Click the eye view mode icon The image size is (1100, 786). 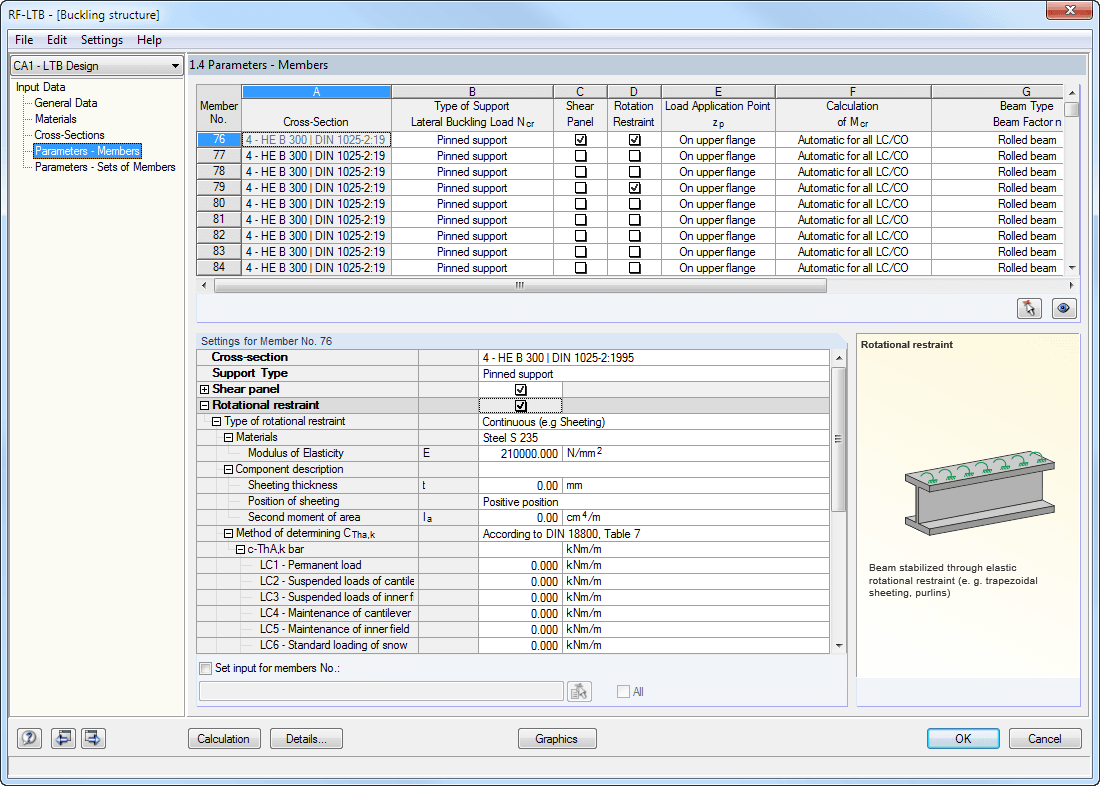[x=1064, y=308]
